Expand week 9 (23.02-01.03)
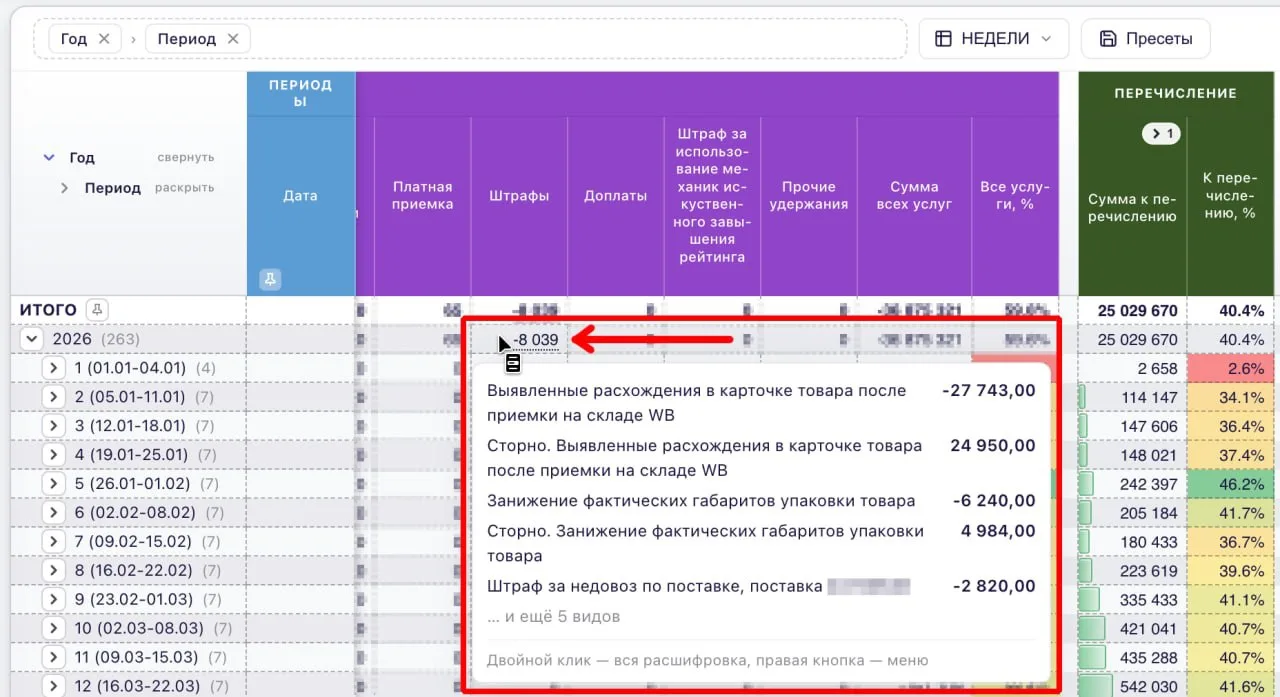 coord(53,600)
